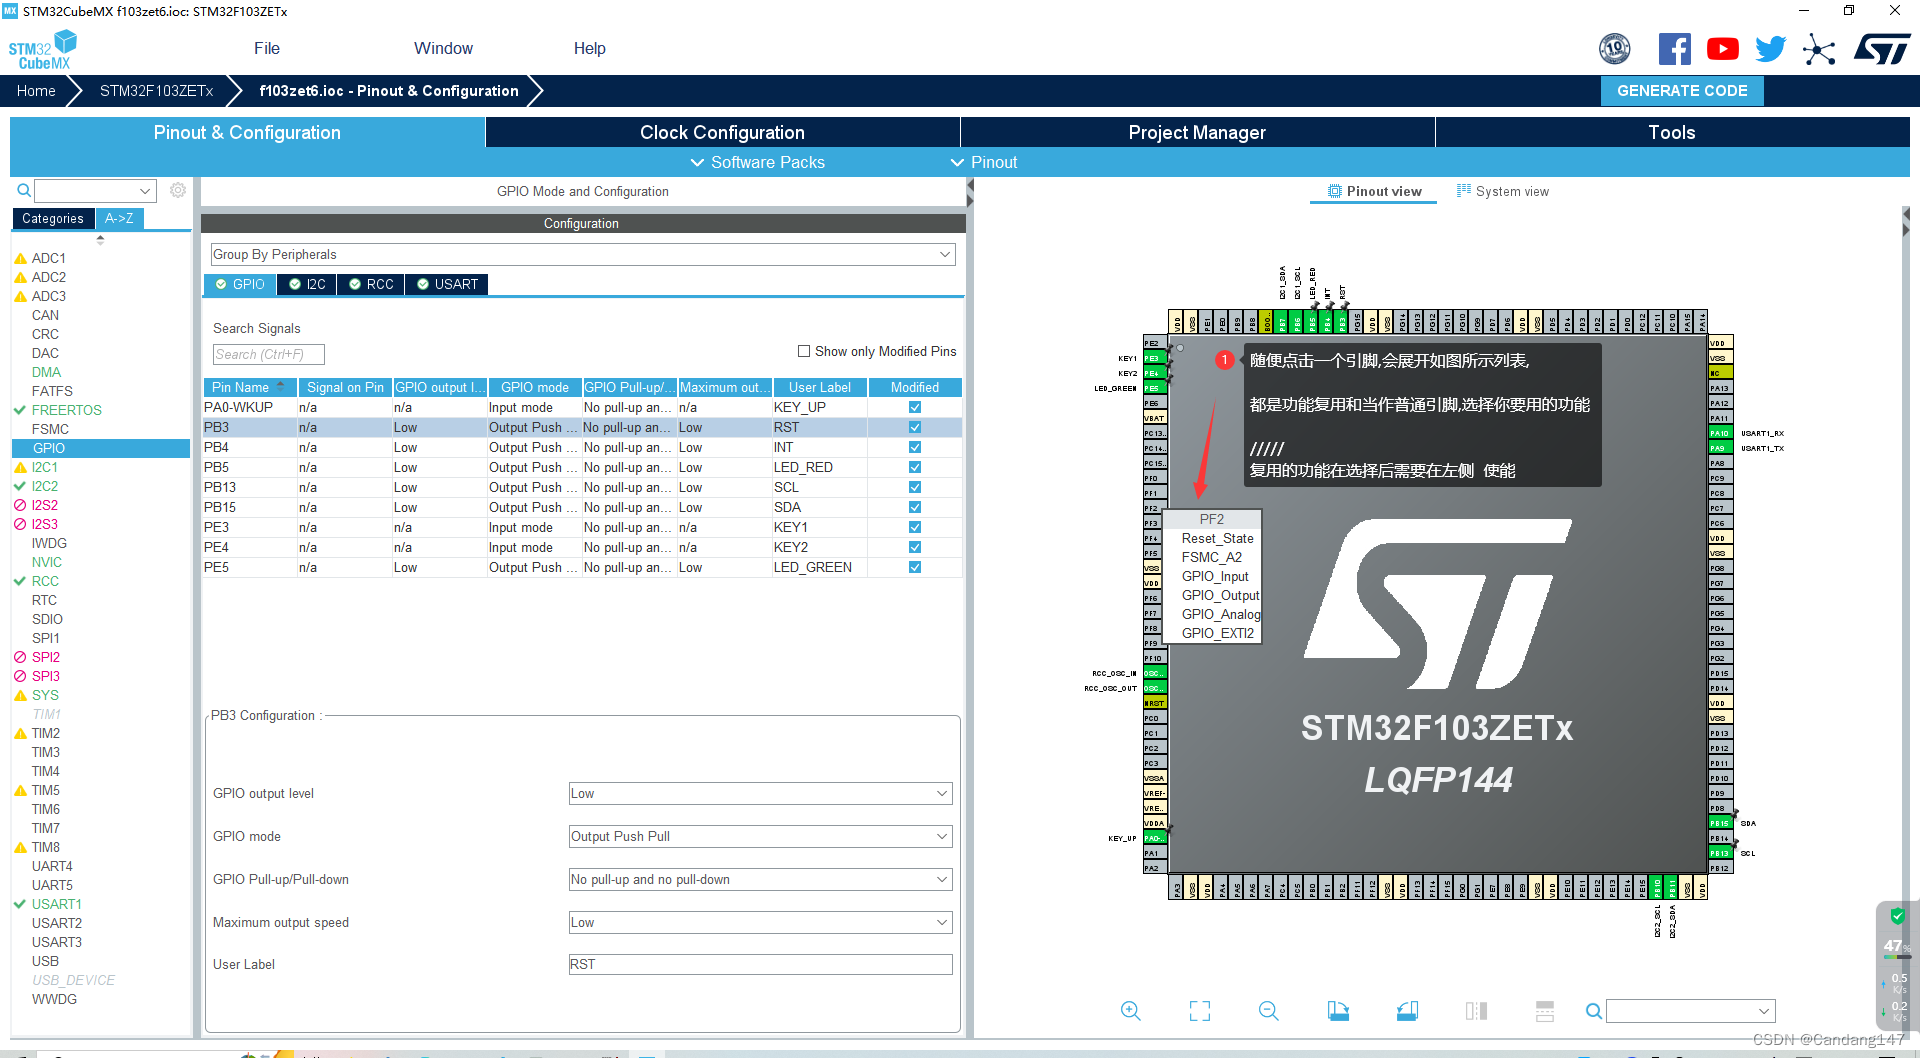Open the pinout search magnifier icon
This screenshot has height=1058, width=1920.
point(1593,1011)
